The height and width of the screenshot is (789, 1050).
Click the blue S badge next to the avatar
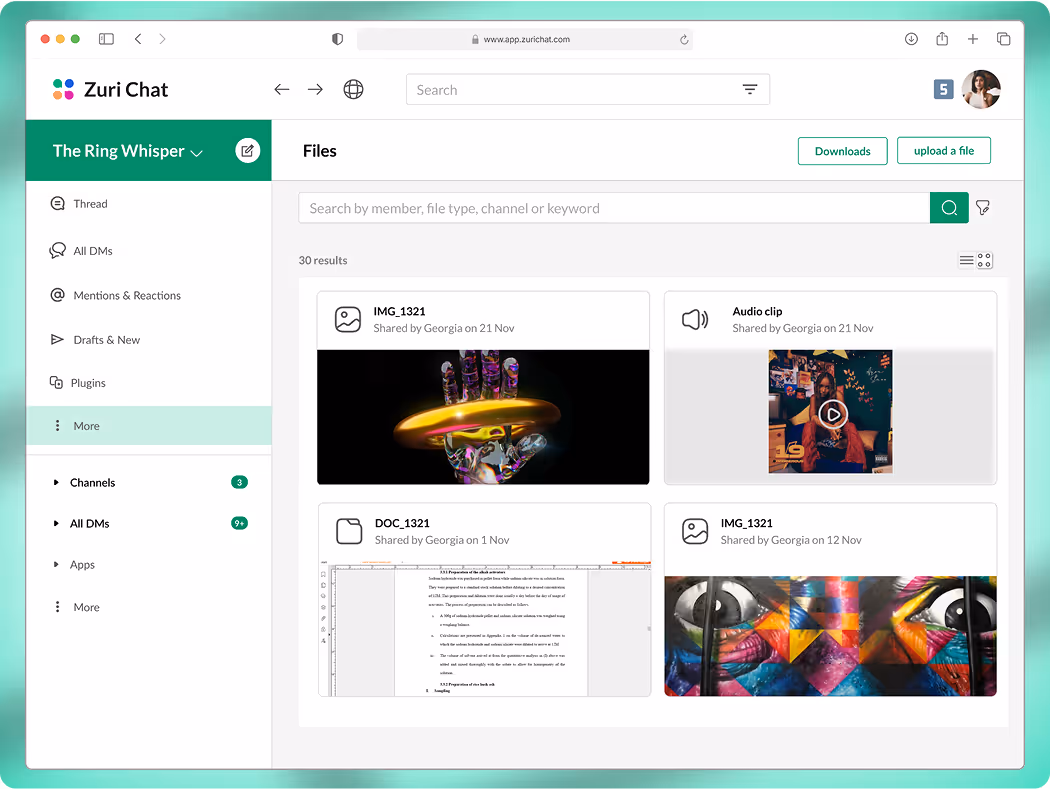[943, 89]
